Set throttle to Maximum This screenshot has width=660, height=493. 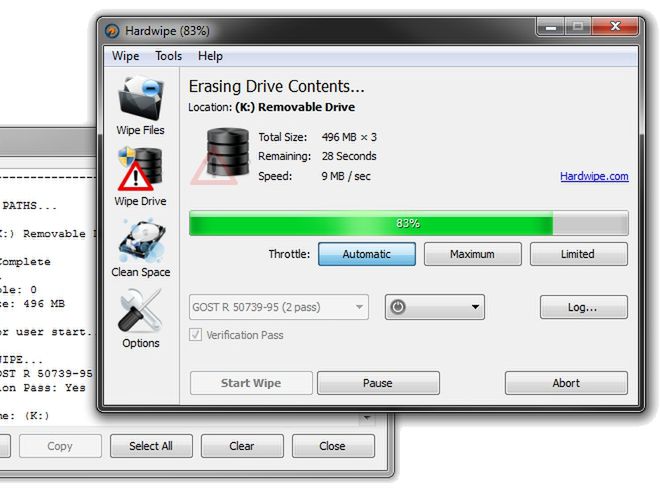[472, 254]
